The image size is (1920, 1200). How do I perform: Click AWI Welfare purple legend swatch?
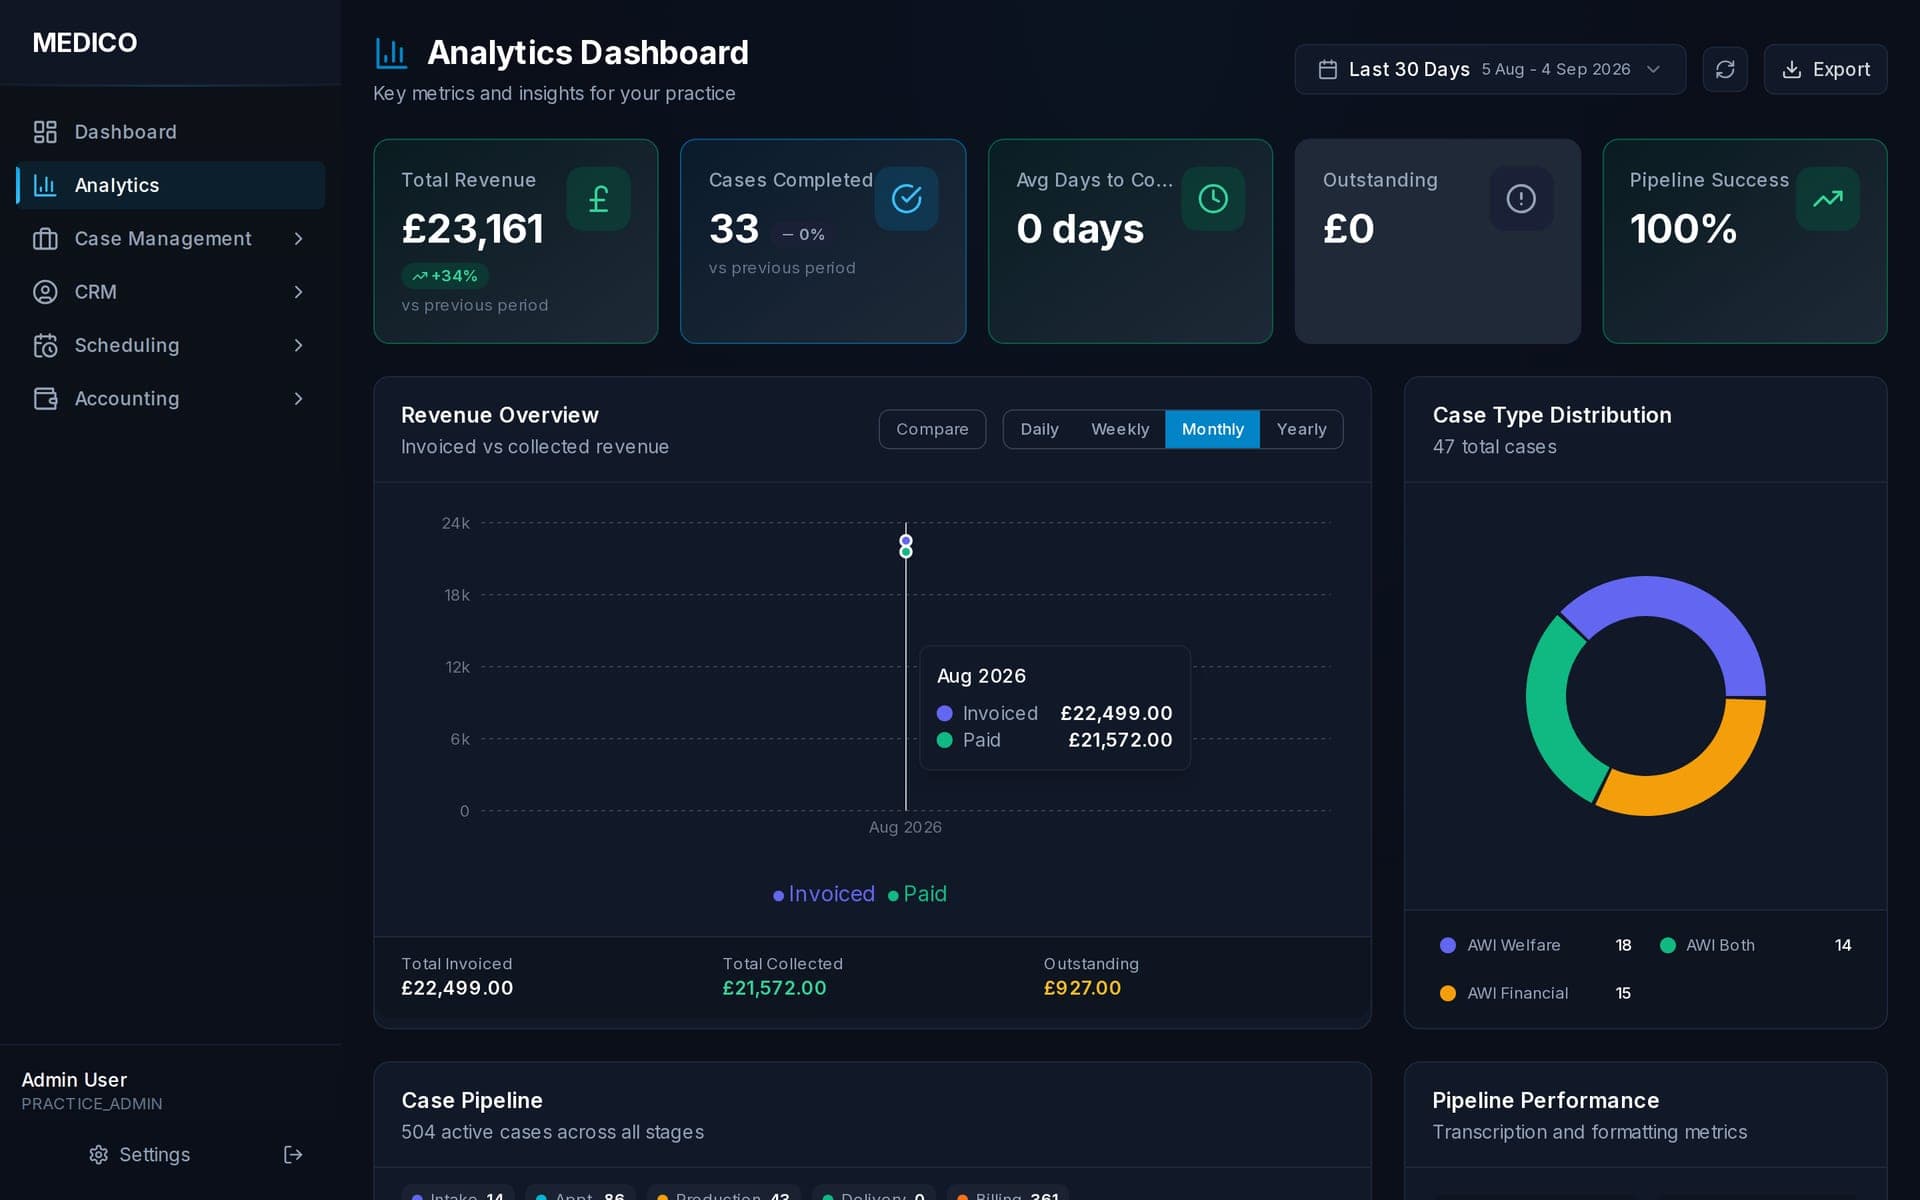point(1447,945)
